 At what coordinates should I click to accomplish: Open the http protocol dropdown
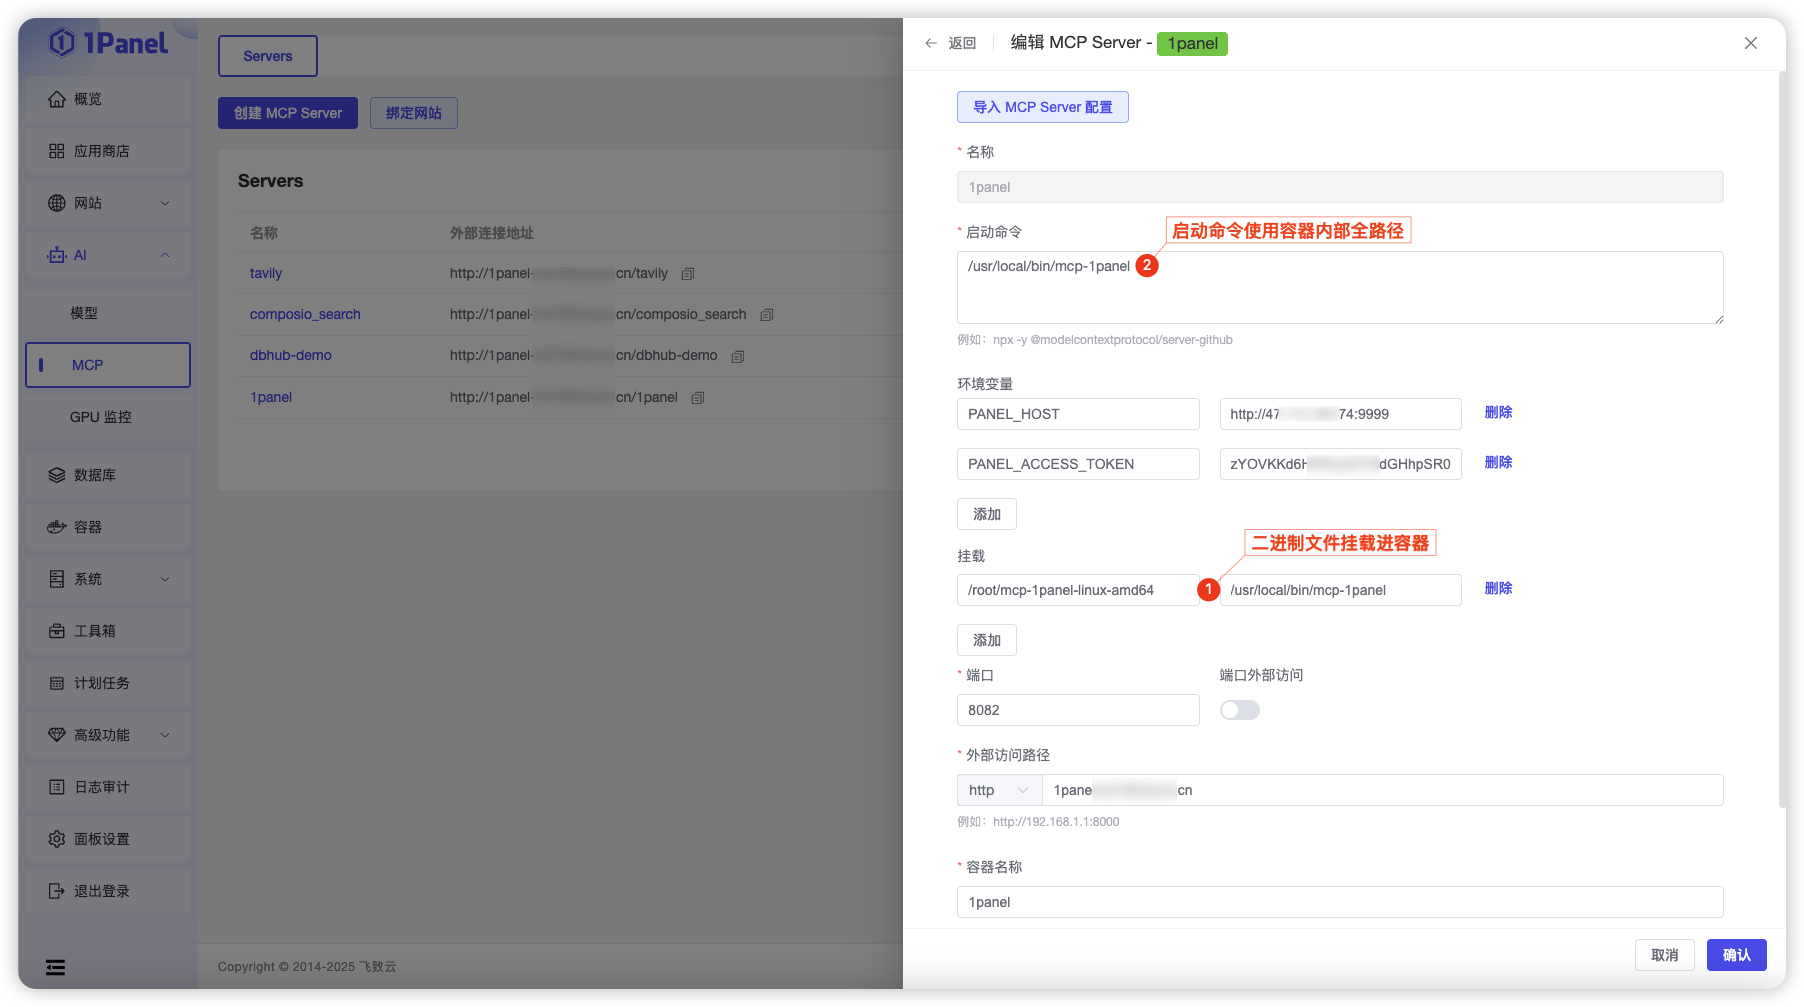point(999,790)
